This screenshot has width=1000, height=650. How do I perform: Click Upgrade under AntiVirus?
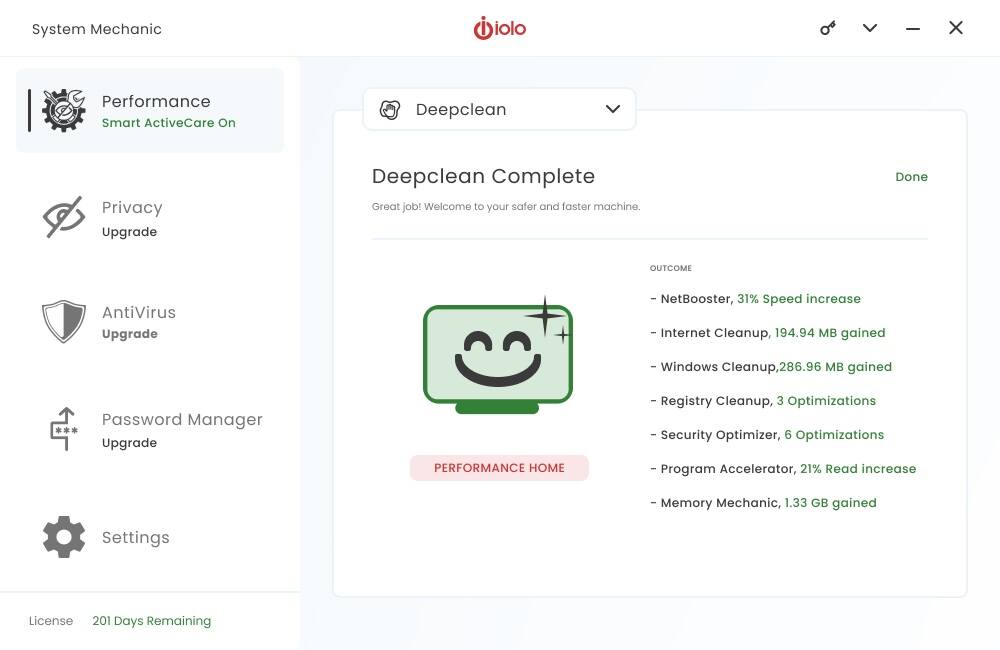pyautogui.click(x=129, y=334)
